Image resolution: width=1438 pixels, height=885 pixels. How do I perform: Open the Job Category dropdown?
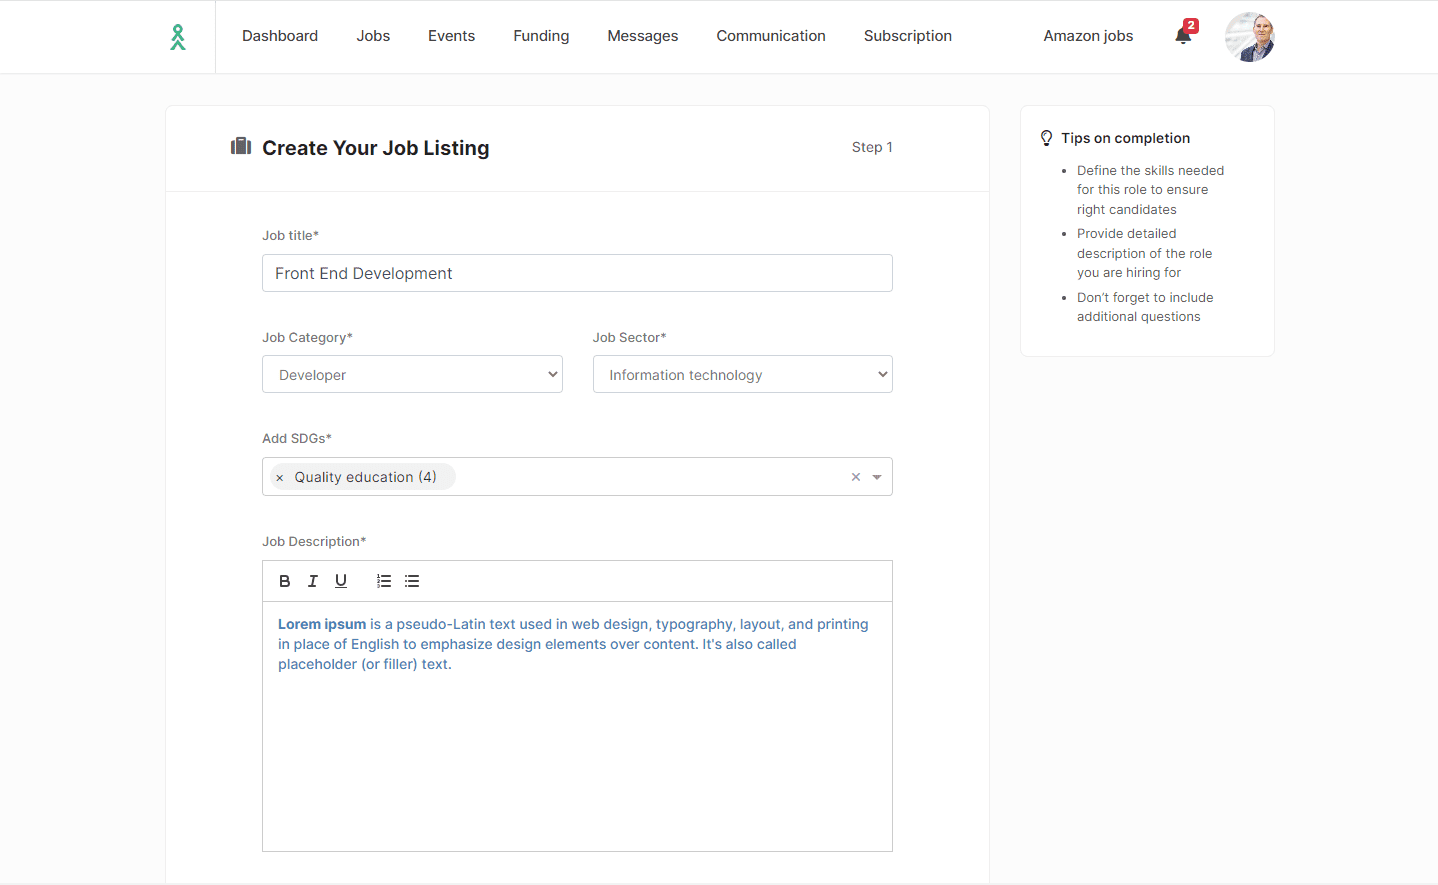pyautogui.click(x=412, y=375)
